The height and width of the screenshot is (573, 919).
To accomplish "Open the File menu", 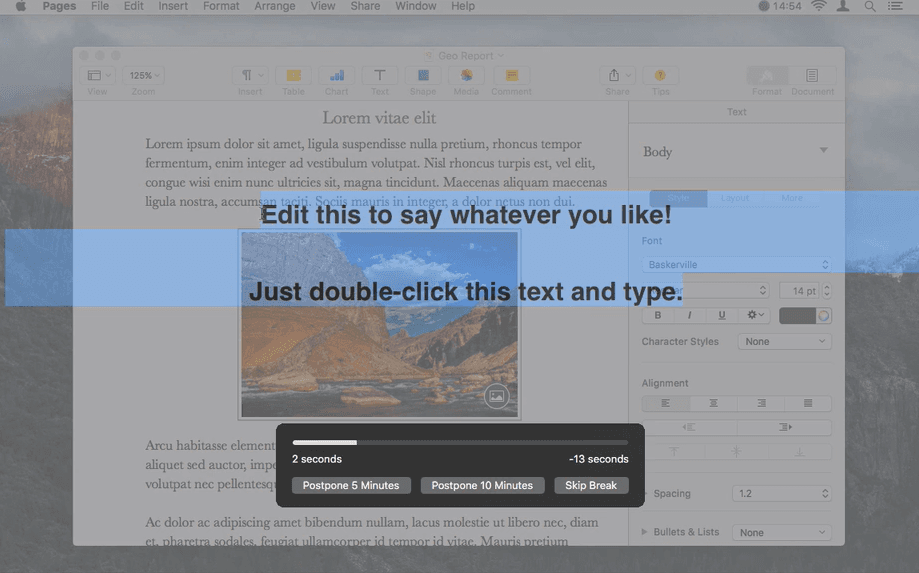I will (100, 6).
